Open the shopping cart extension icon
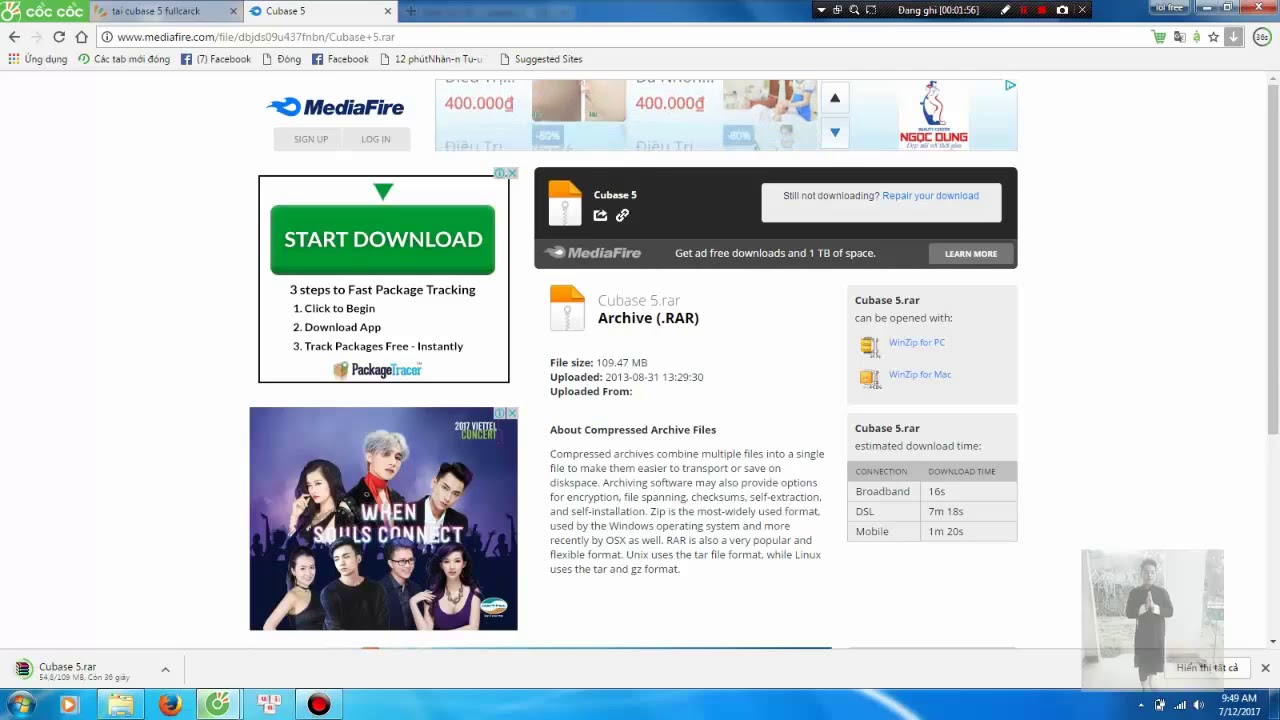The width and height of the screenshot is (1280, 720). 1159,37
